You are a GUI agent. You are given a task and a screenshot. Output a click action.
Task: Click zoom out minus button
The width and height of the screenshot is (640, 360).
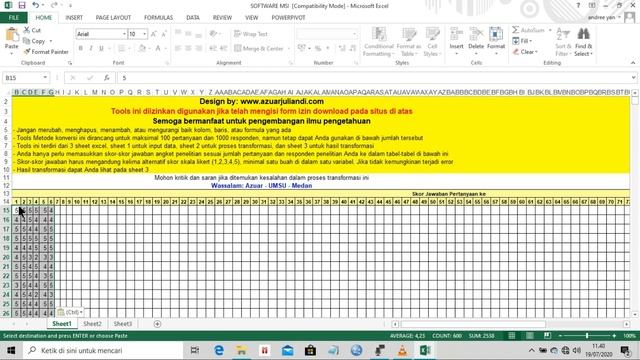(x=560, y=336)
